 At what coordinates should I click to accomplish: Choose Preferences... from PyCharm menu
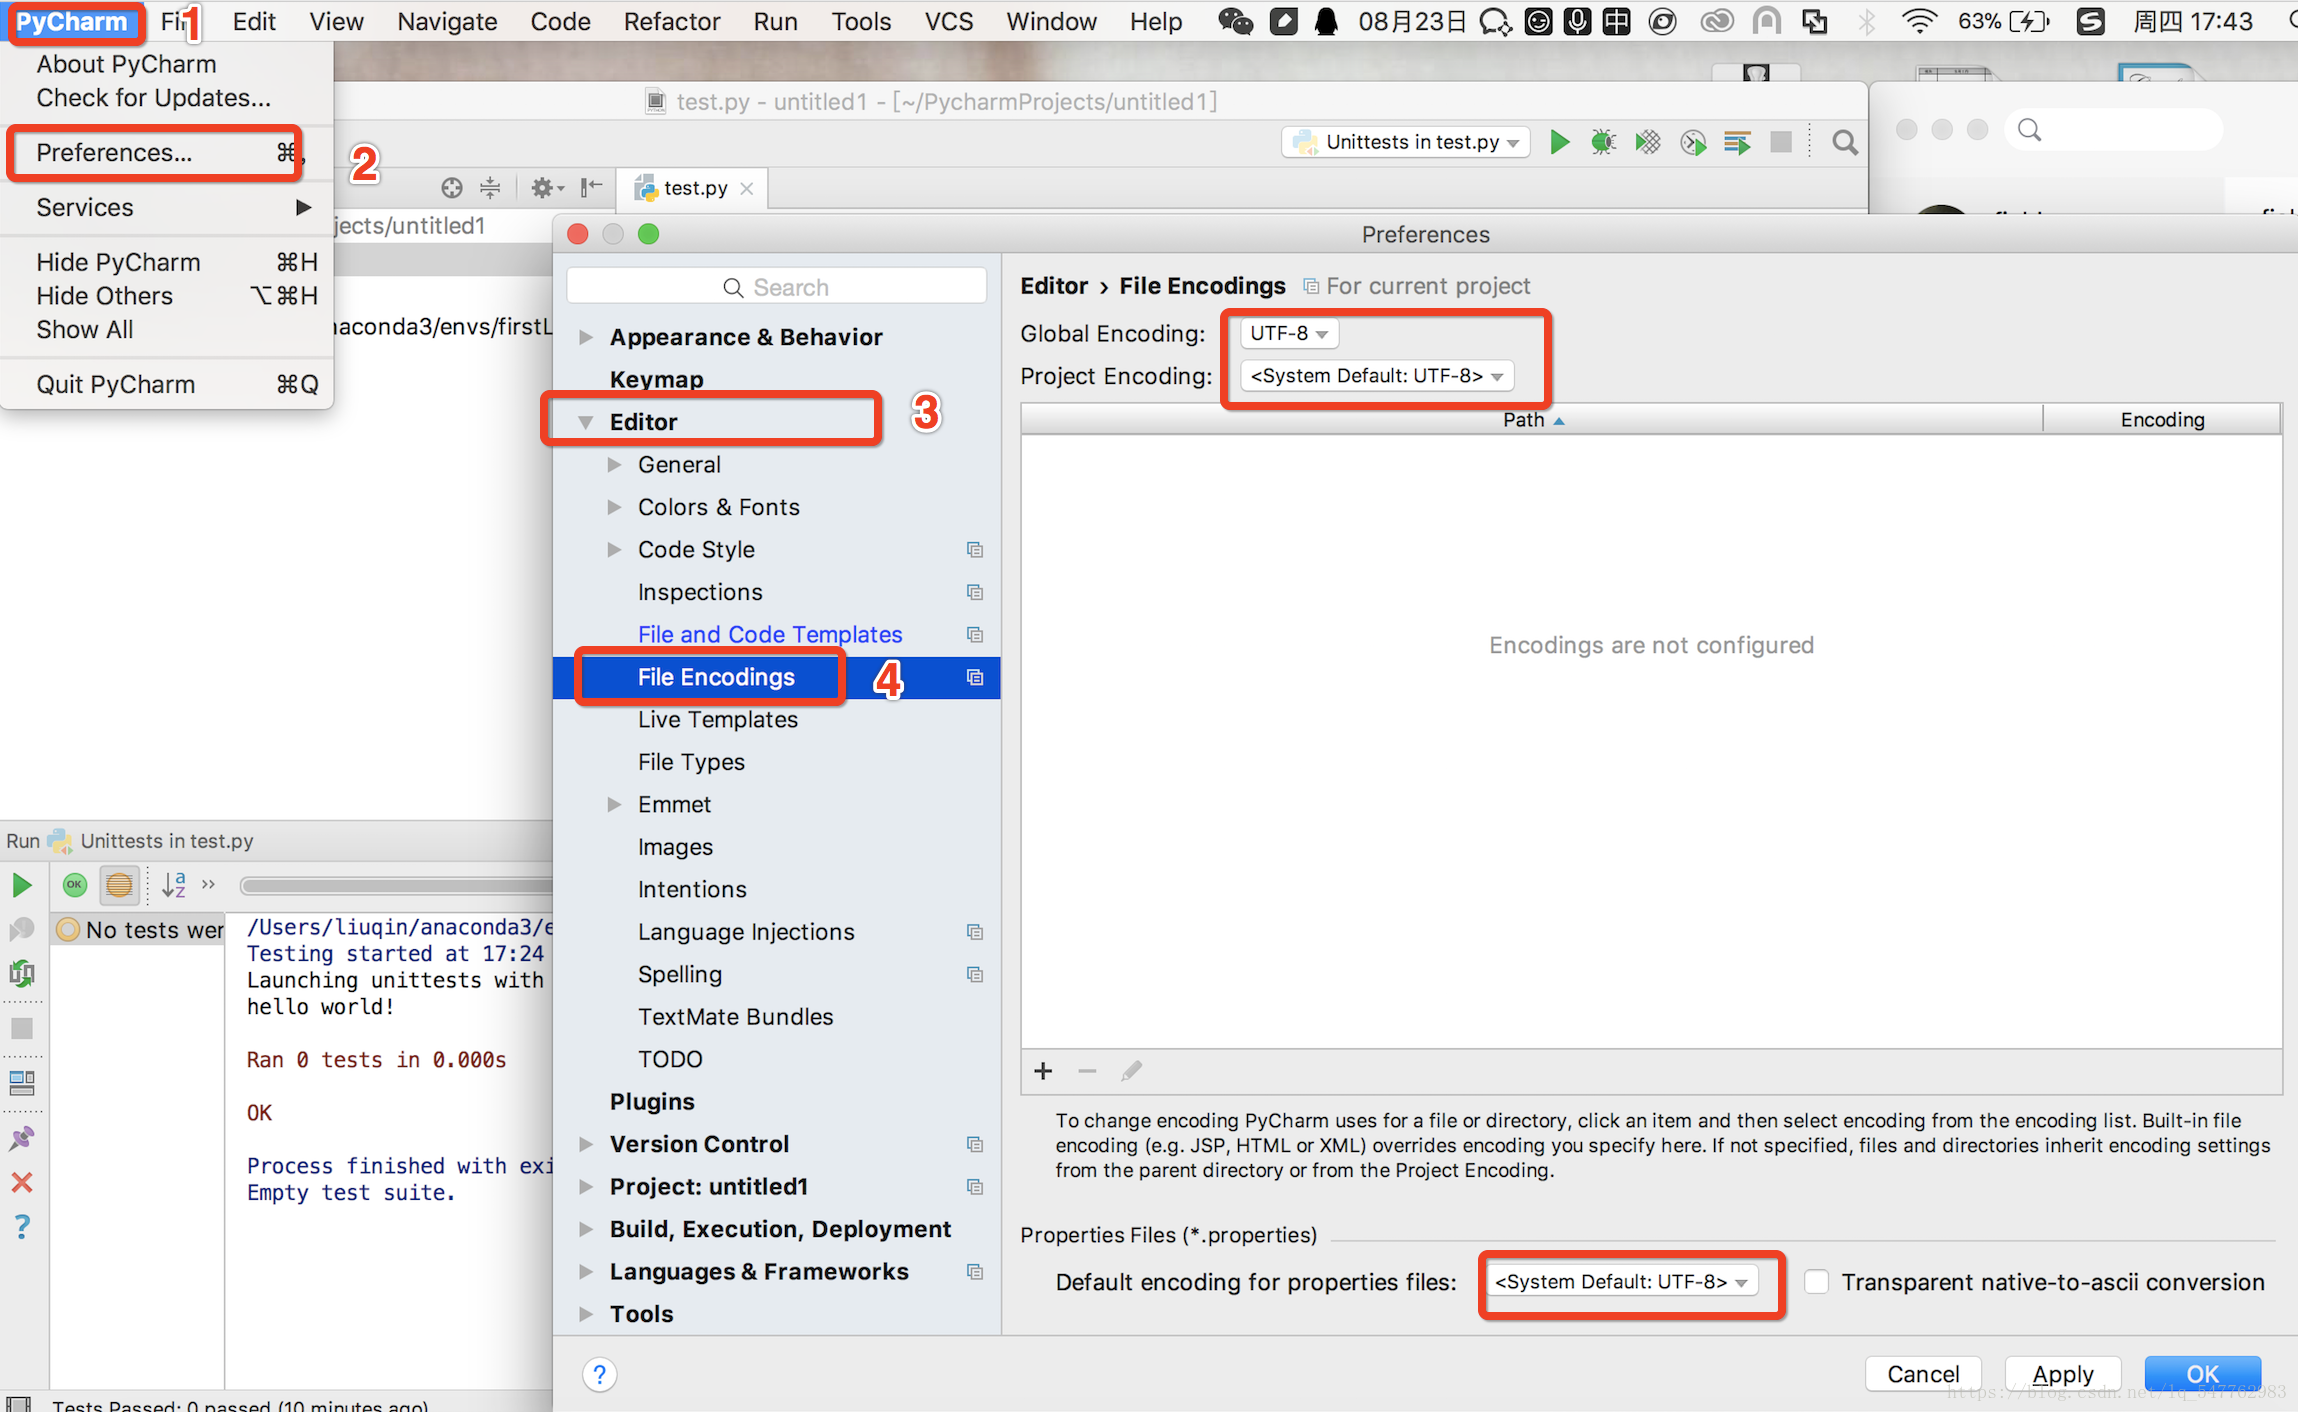[114, 153]
